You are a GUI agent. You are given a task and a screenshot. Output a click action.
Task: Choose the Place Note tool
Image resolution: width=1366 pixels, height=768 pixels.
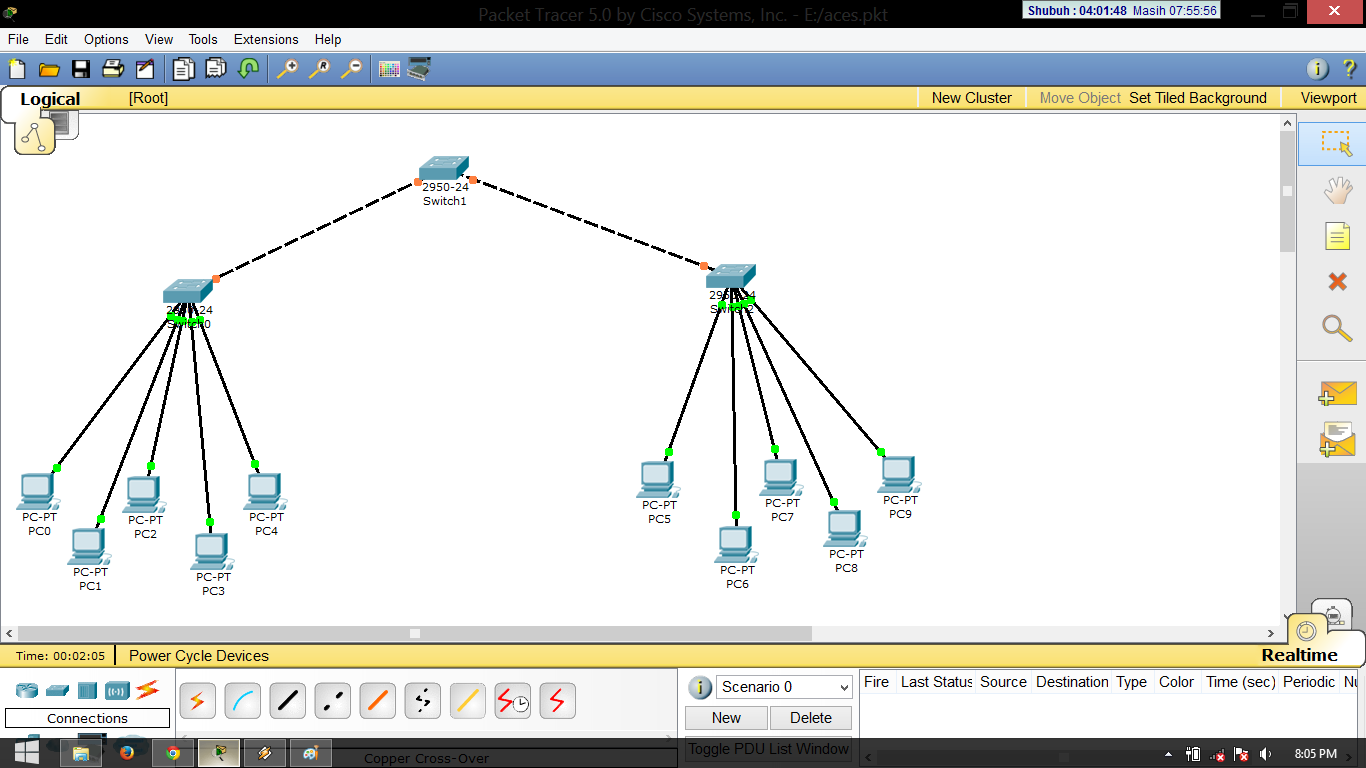coord(1337,236)
